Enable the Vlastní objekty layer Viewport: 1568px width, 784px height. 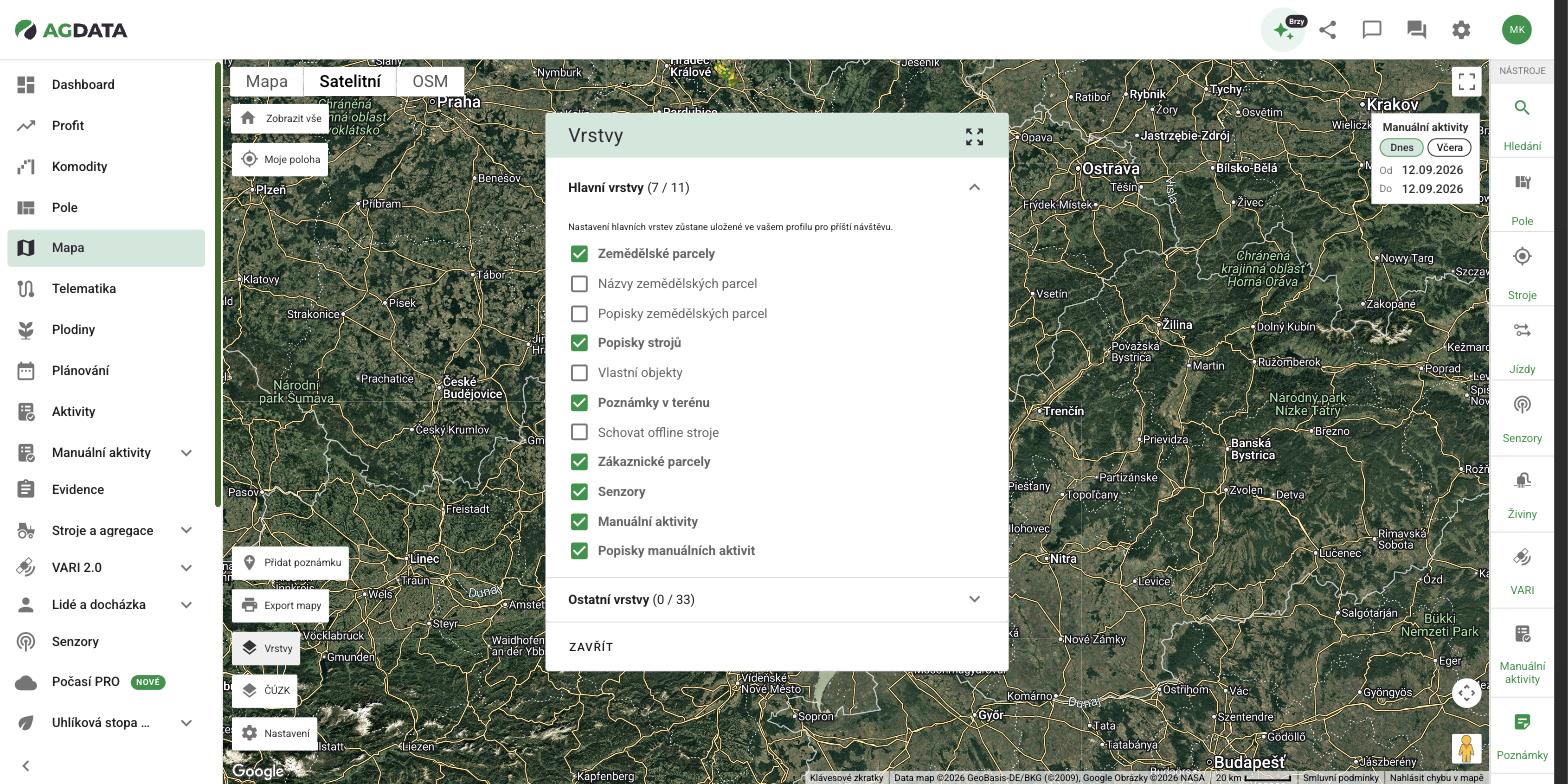coord(579,373)
